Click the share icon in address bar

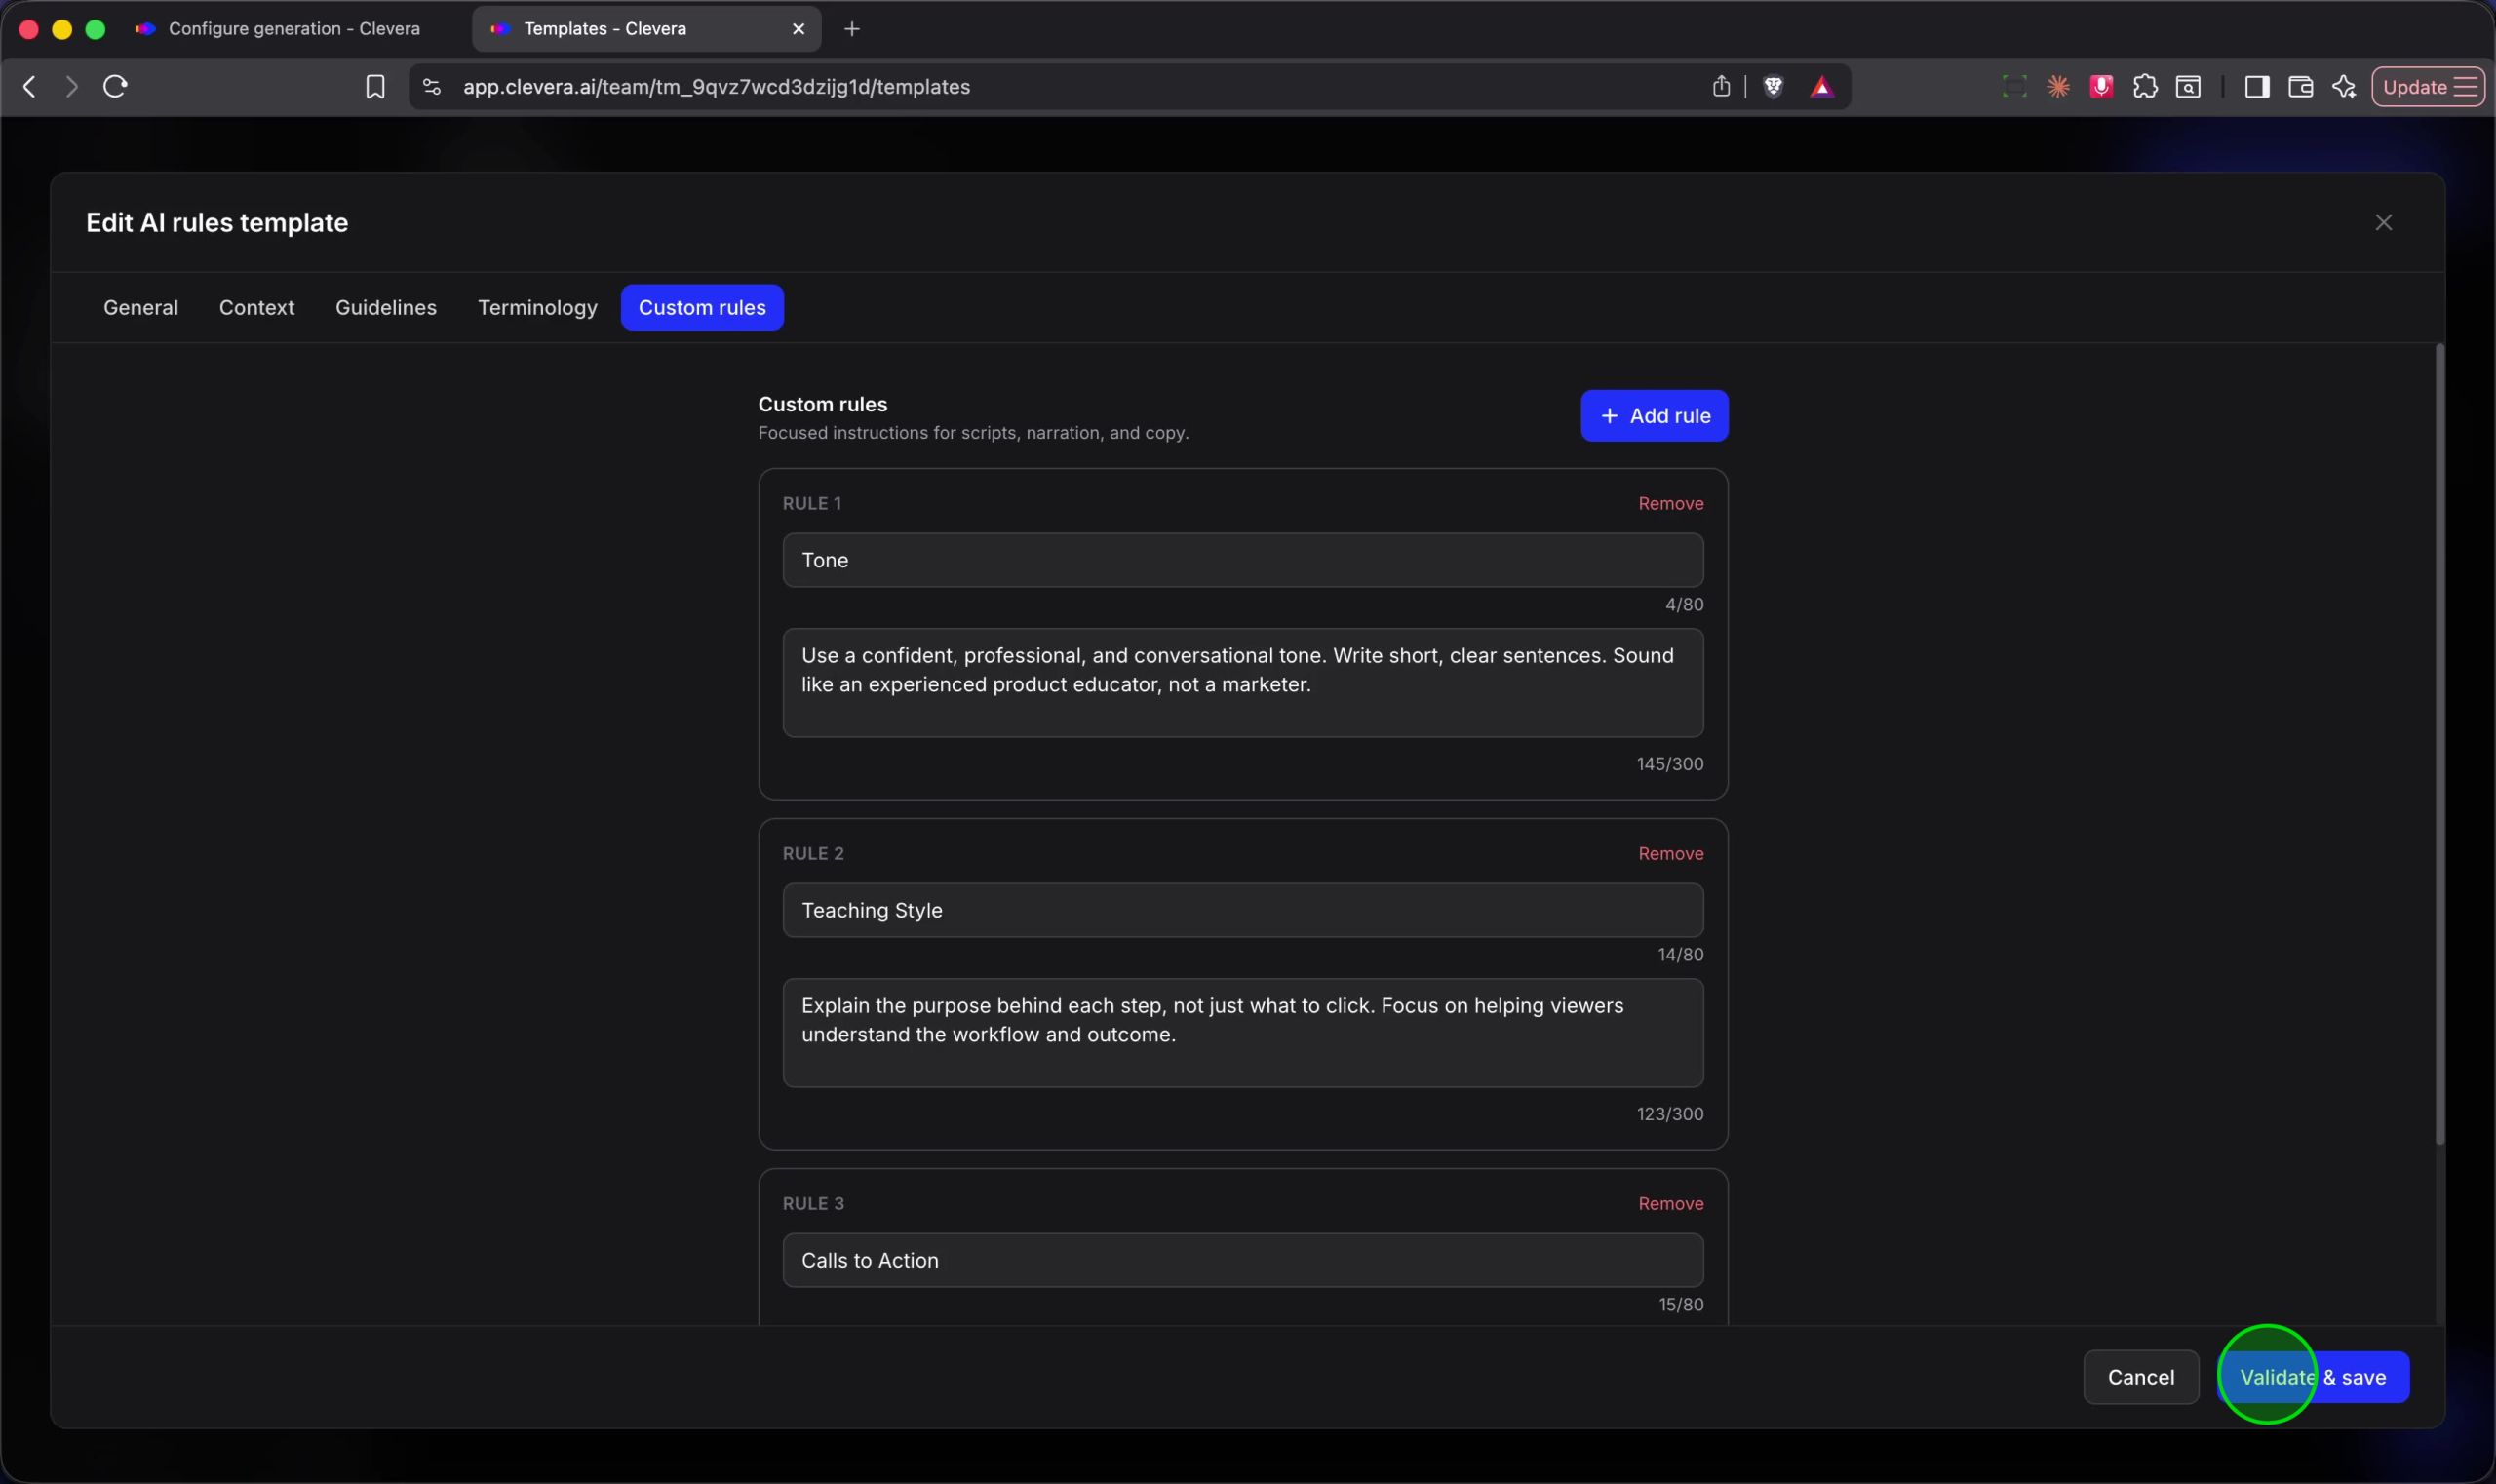[1721, 87]
